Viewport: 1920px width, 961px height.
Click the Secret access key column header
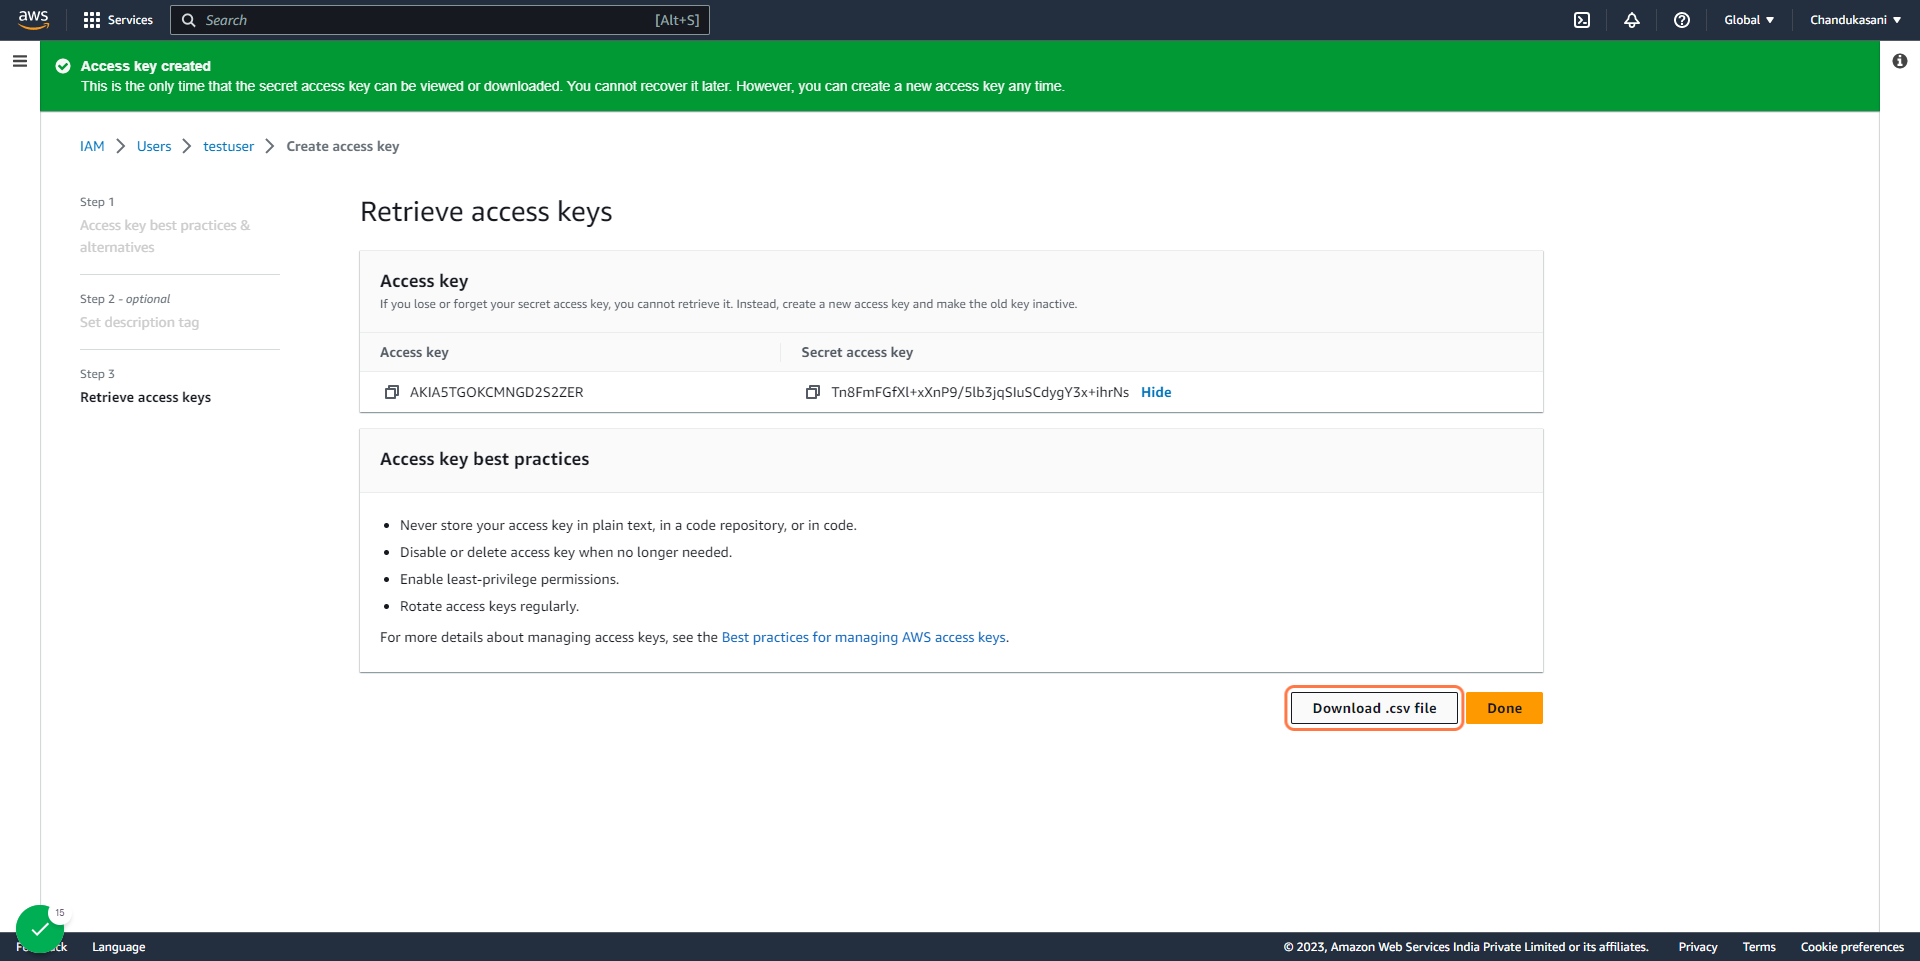point(857,352)
